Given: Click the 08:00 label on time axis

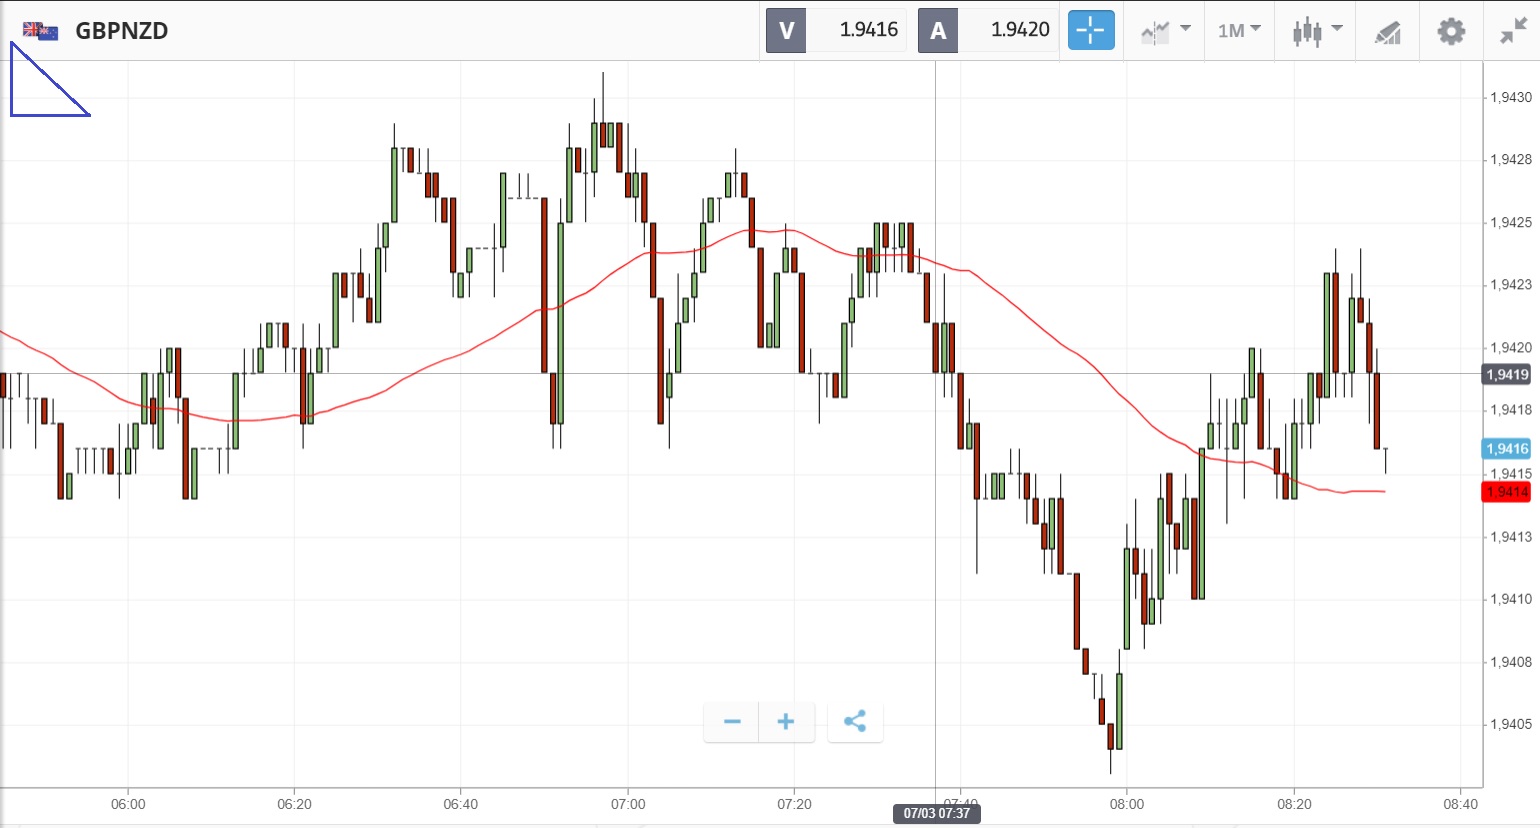Looking at the screenshot, I should click(x=1127, y=804).
